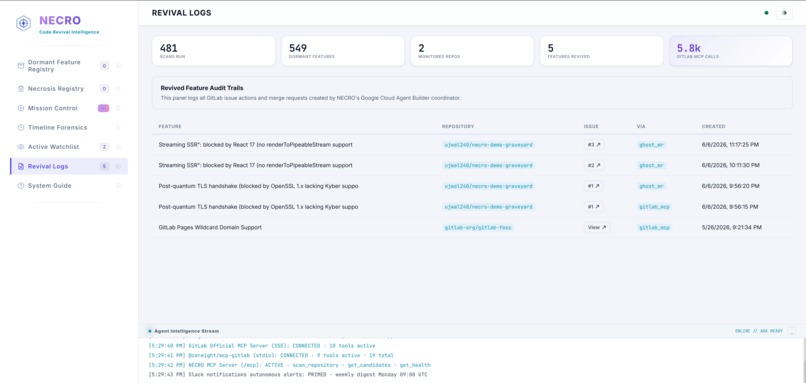Click the Mission Control crosshair icon
Viewport: 806px width, 383px height.
tap(21, 108)
